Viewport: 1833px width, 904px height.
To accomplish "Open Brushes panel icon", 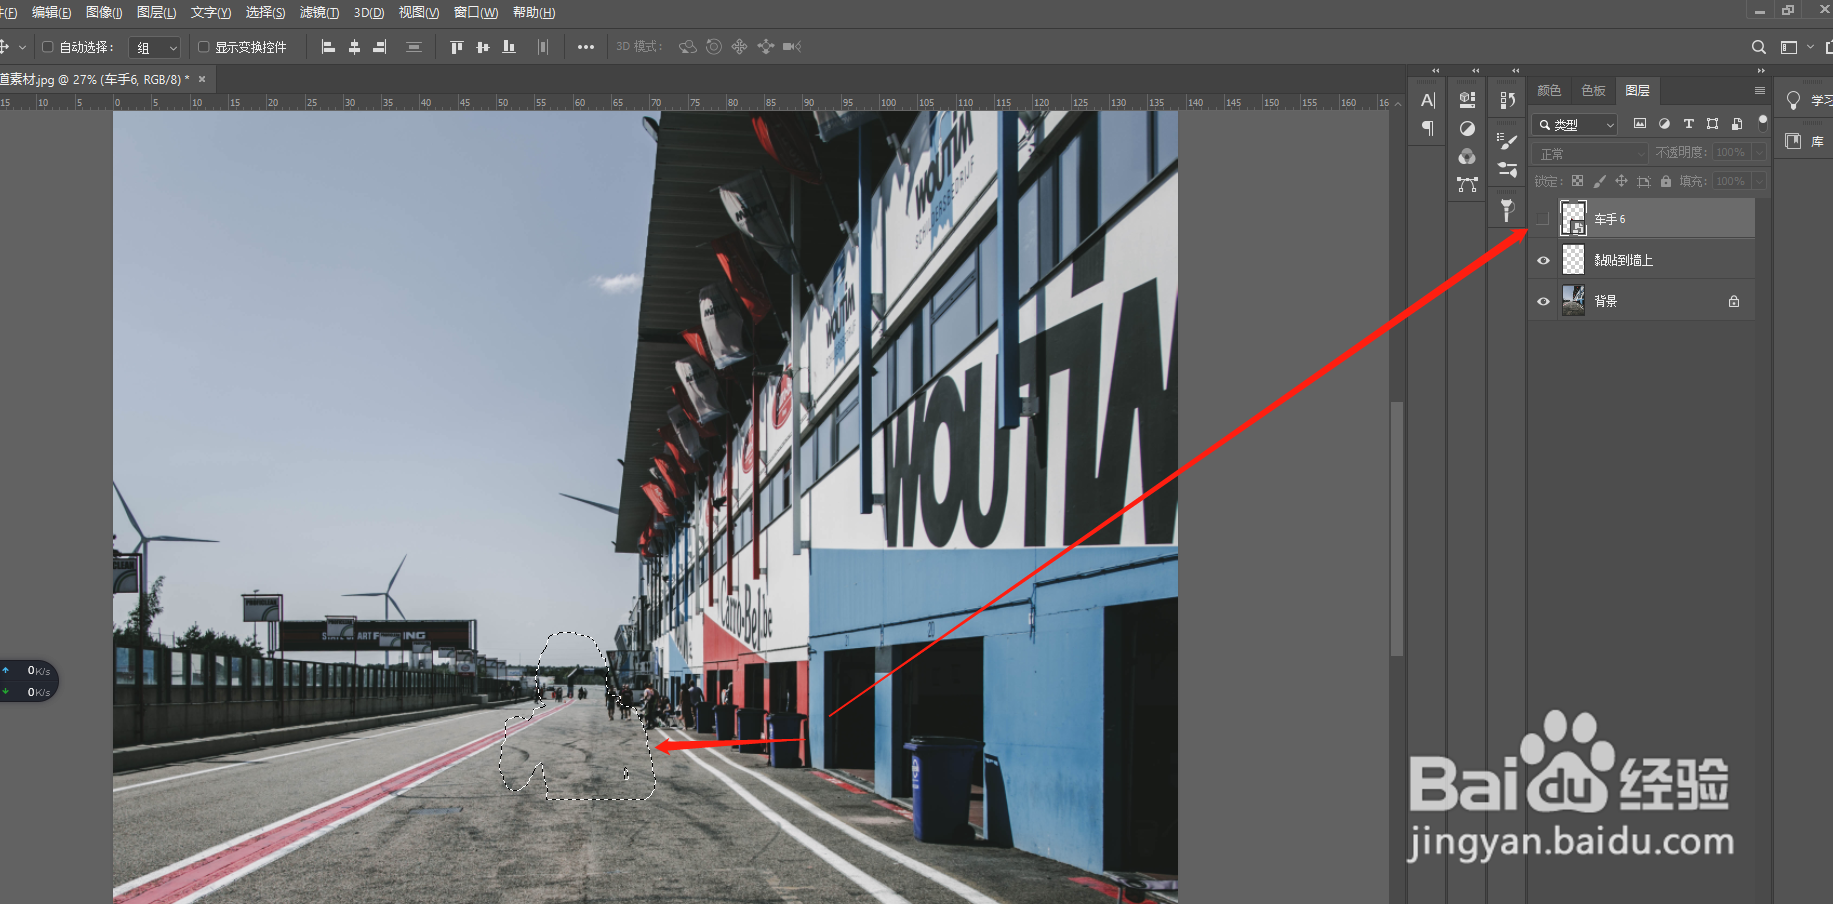I will coord(1508,141).
